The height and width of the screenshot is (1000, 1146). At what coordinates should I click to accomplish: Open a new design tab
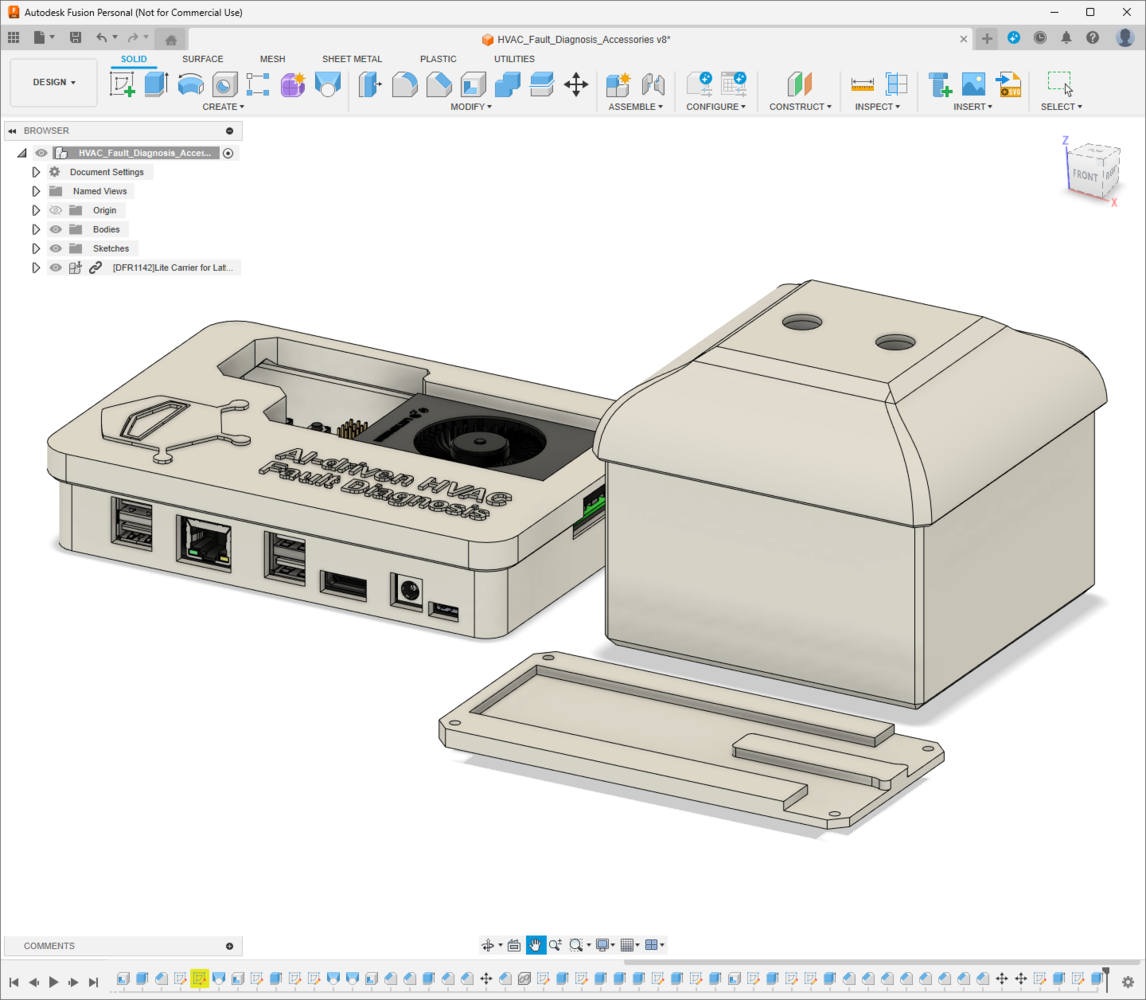pyautogui.click(x=987, y=39)
